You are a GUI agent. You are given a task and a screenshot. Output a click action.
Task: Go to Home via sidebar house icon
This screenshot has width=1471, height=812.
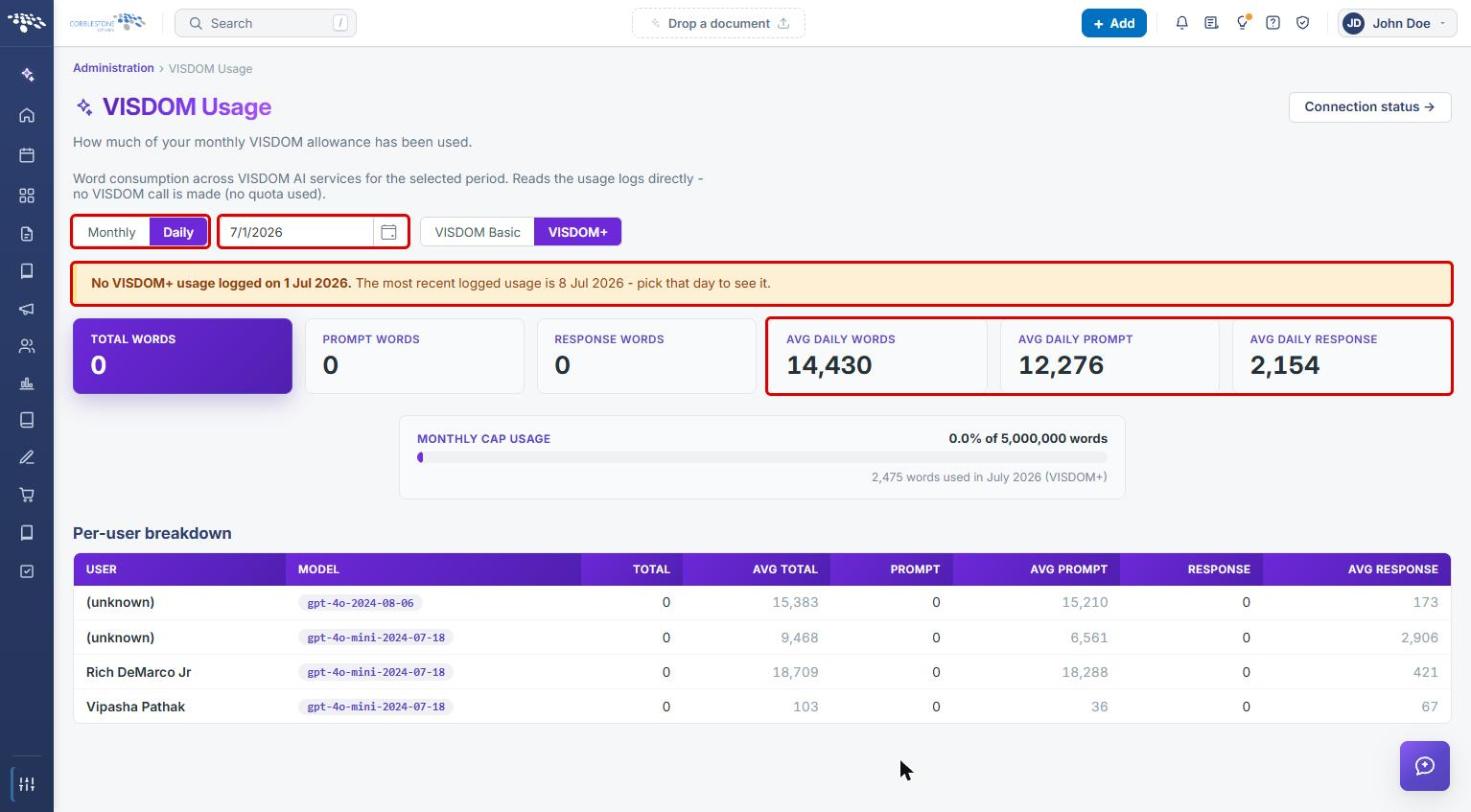coord(27,115)
